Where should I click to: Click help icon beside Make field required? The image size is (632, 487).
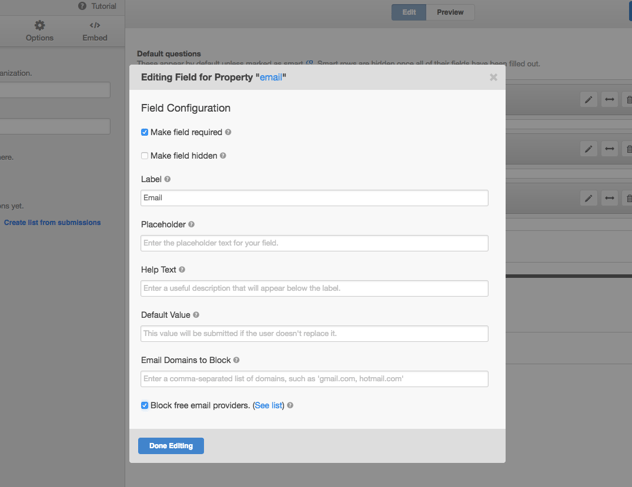pyautogui.click(x=228, y=132)
